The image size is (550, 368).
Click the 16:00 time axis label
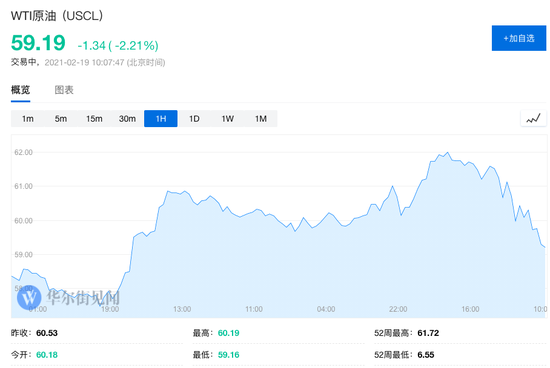click(470, 309)
